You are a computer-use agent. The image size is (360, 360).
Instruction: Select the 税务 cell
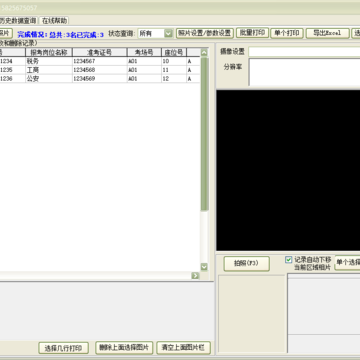click(x=49, y=61)
